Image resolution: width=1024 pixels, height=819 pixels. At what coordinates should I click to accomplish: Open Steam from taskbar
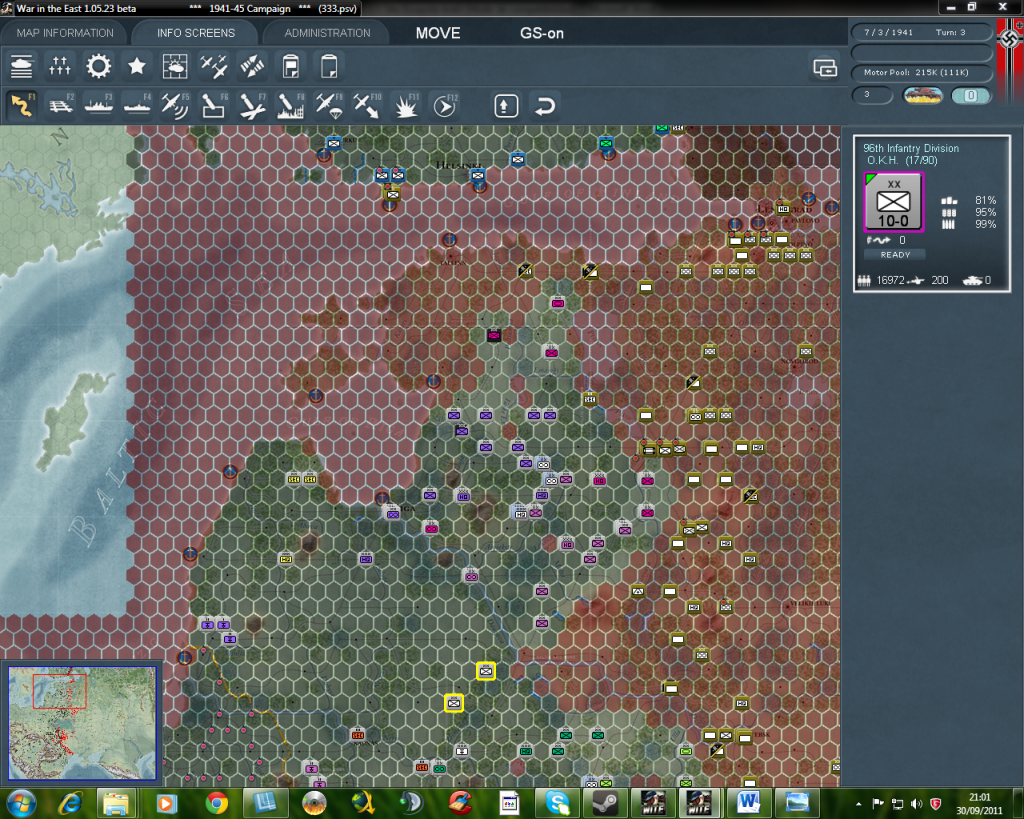(607, 803)
